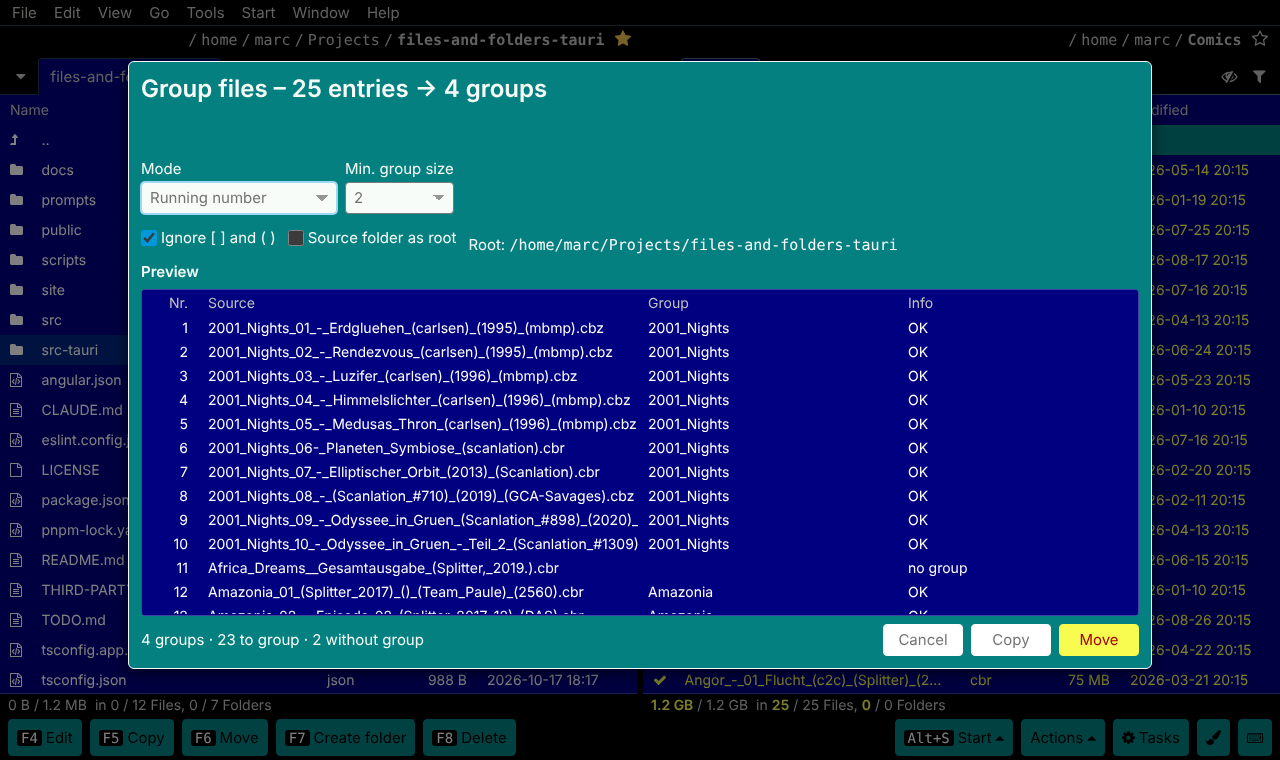Image resolution: width=1280 pixels, height=760 pixels.
Task: Click the CLAUDE.md file icon
Action: click(x=16, y=410)
